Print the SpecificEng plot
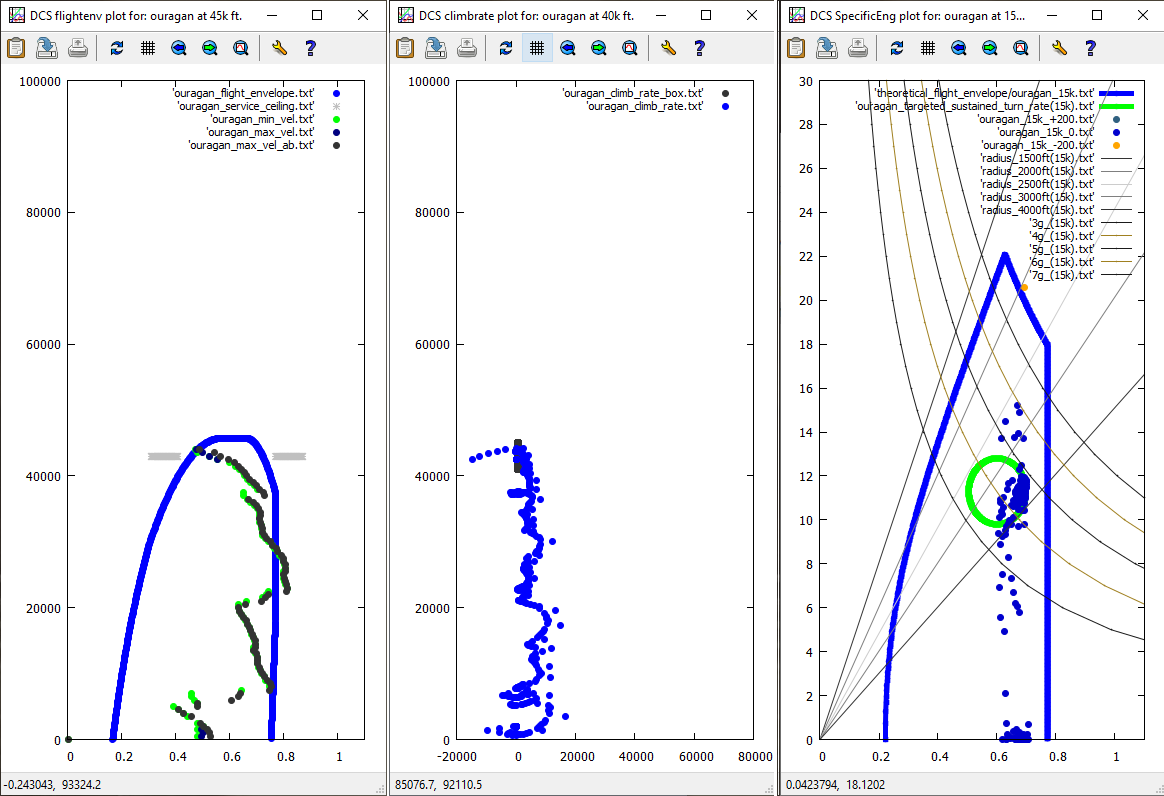The image size is (1164, 796). [857, 47]
